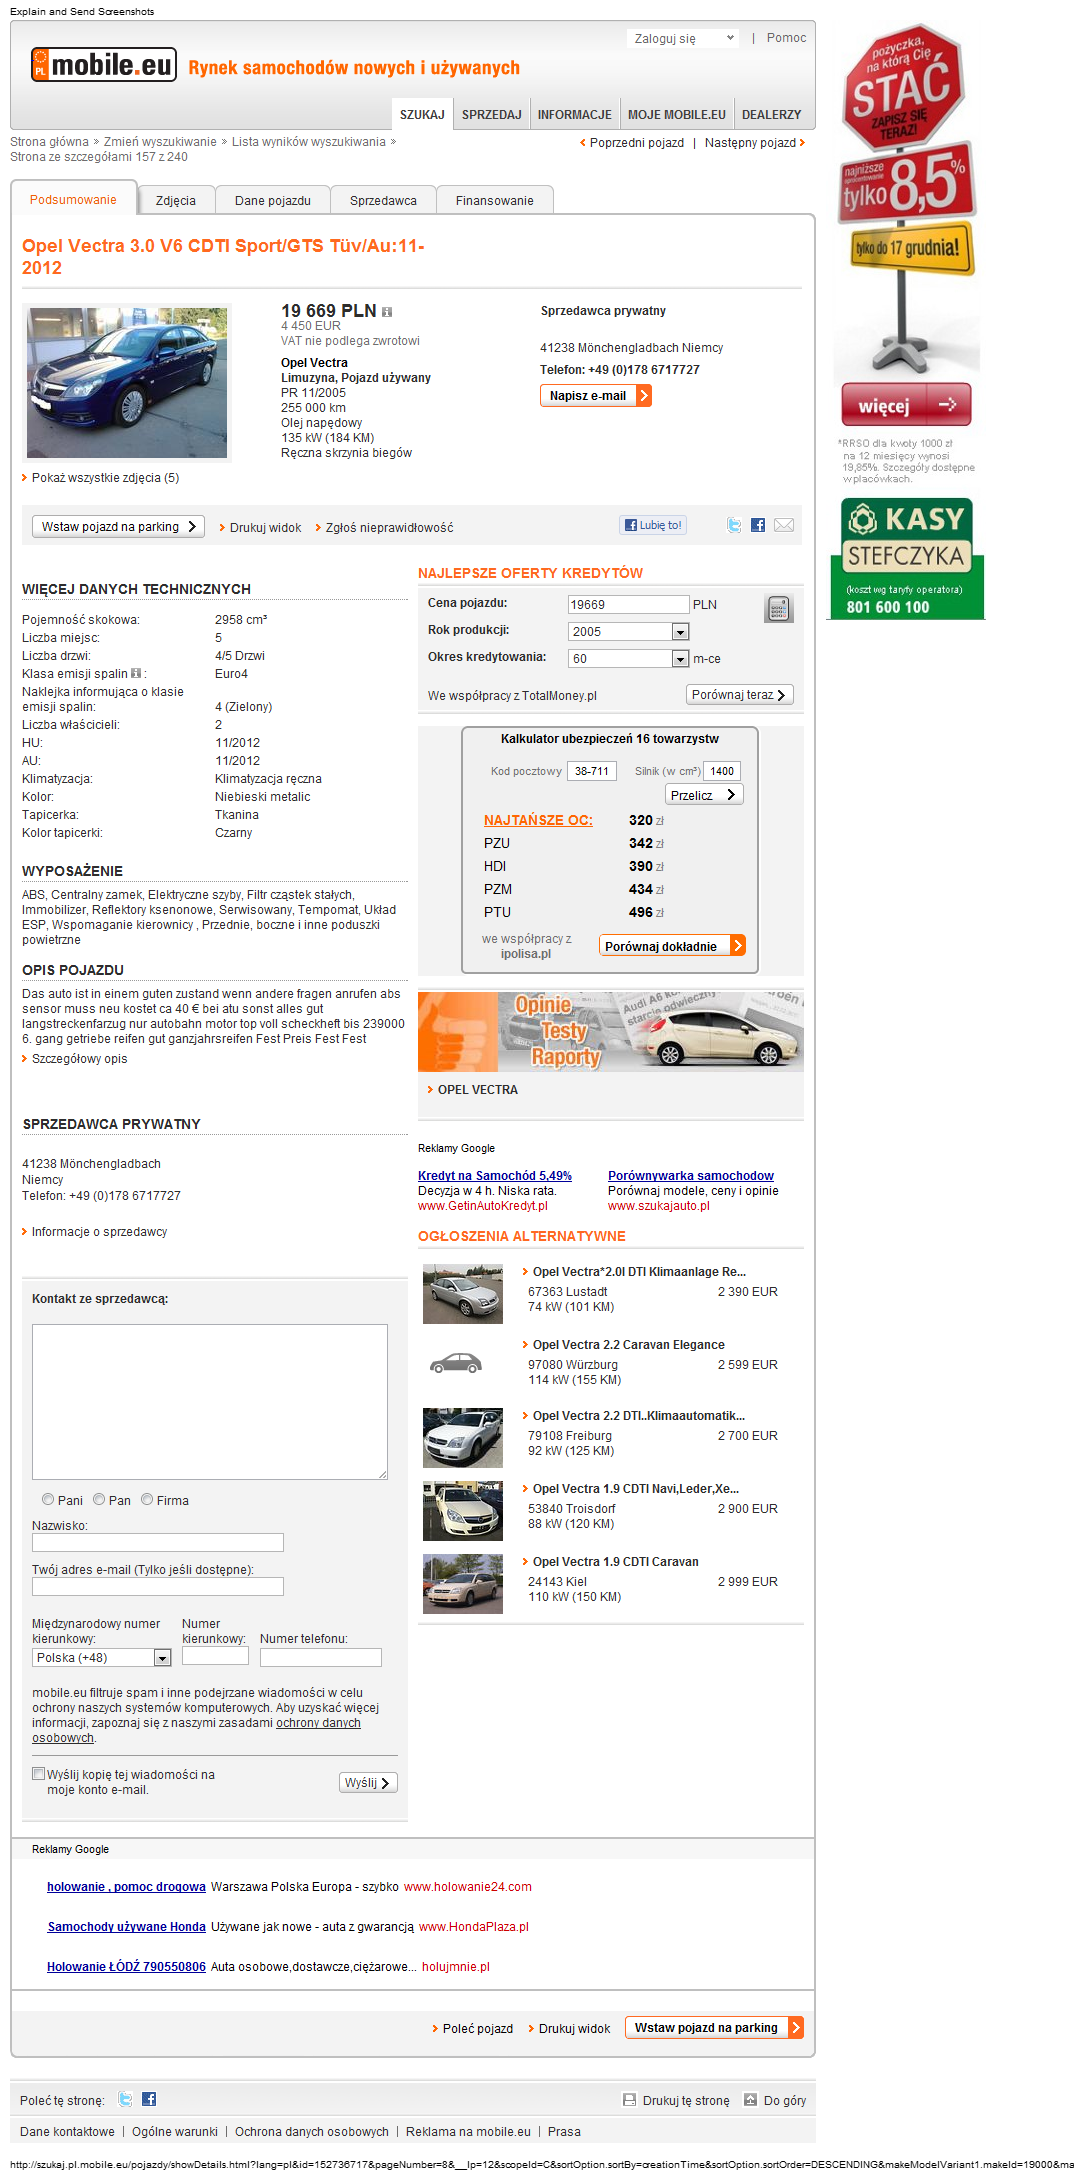Click the Napisz e-mail button
1074x2183 pixels.
pyautogui.click(x=596, y=396)
